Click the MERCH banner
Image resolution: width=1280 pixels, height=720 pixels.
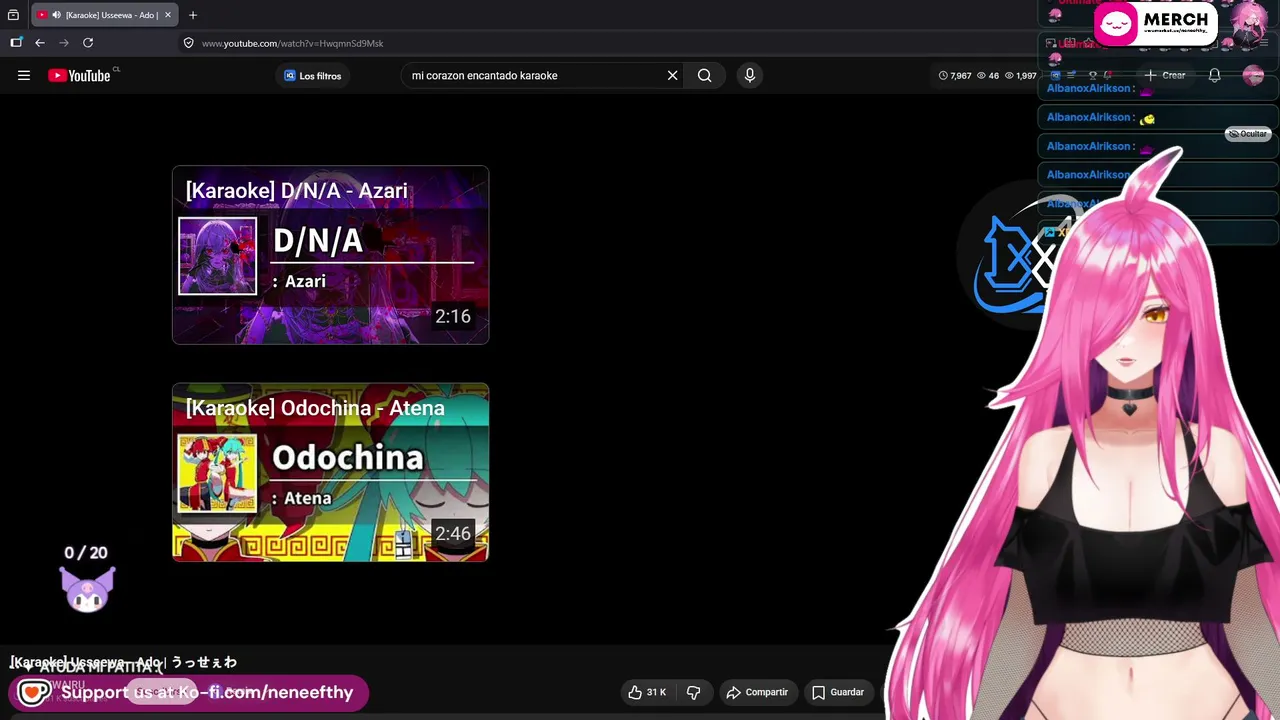[1155, 24]
